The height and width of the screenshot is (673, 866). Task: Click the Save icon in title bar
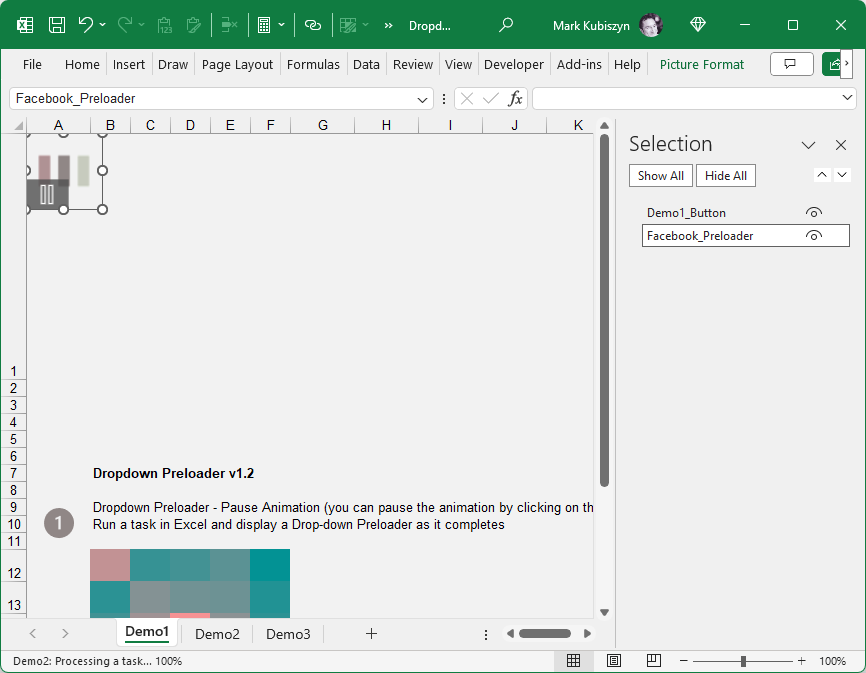pos(57,25)
